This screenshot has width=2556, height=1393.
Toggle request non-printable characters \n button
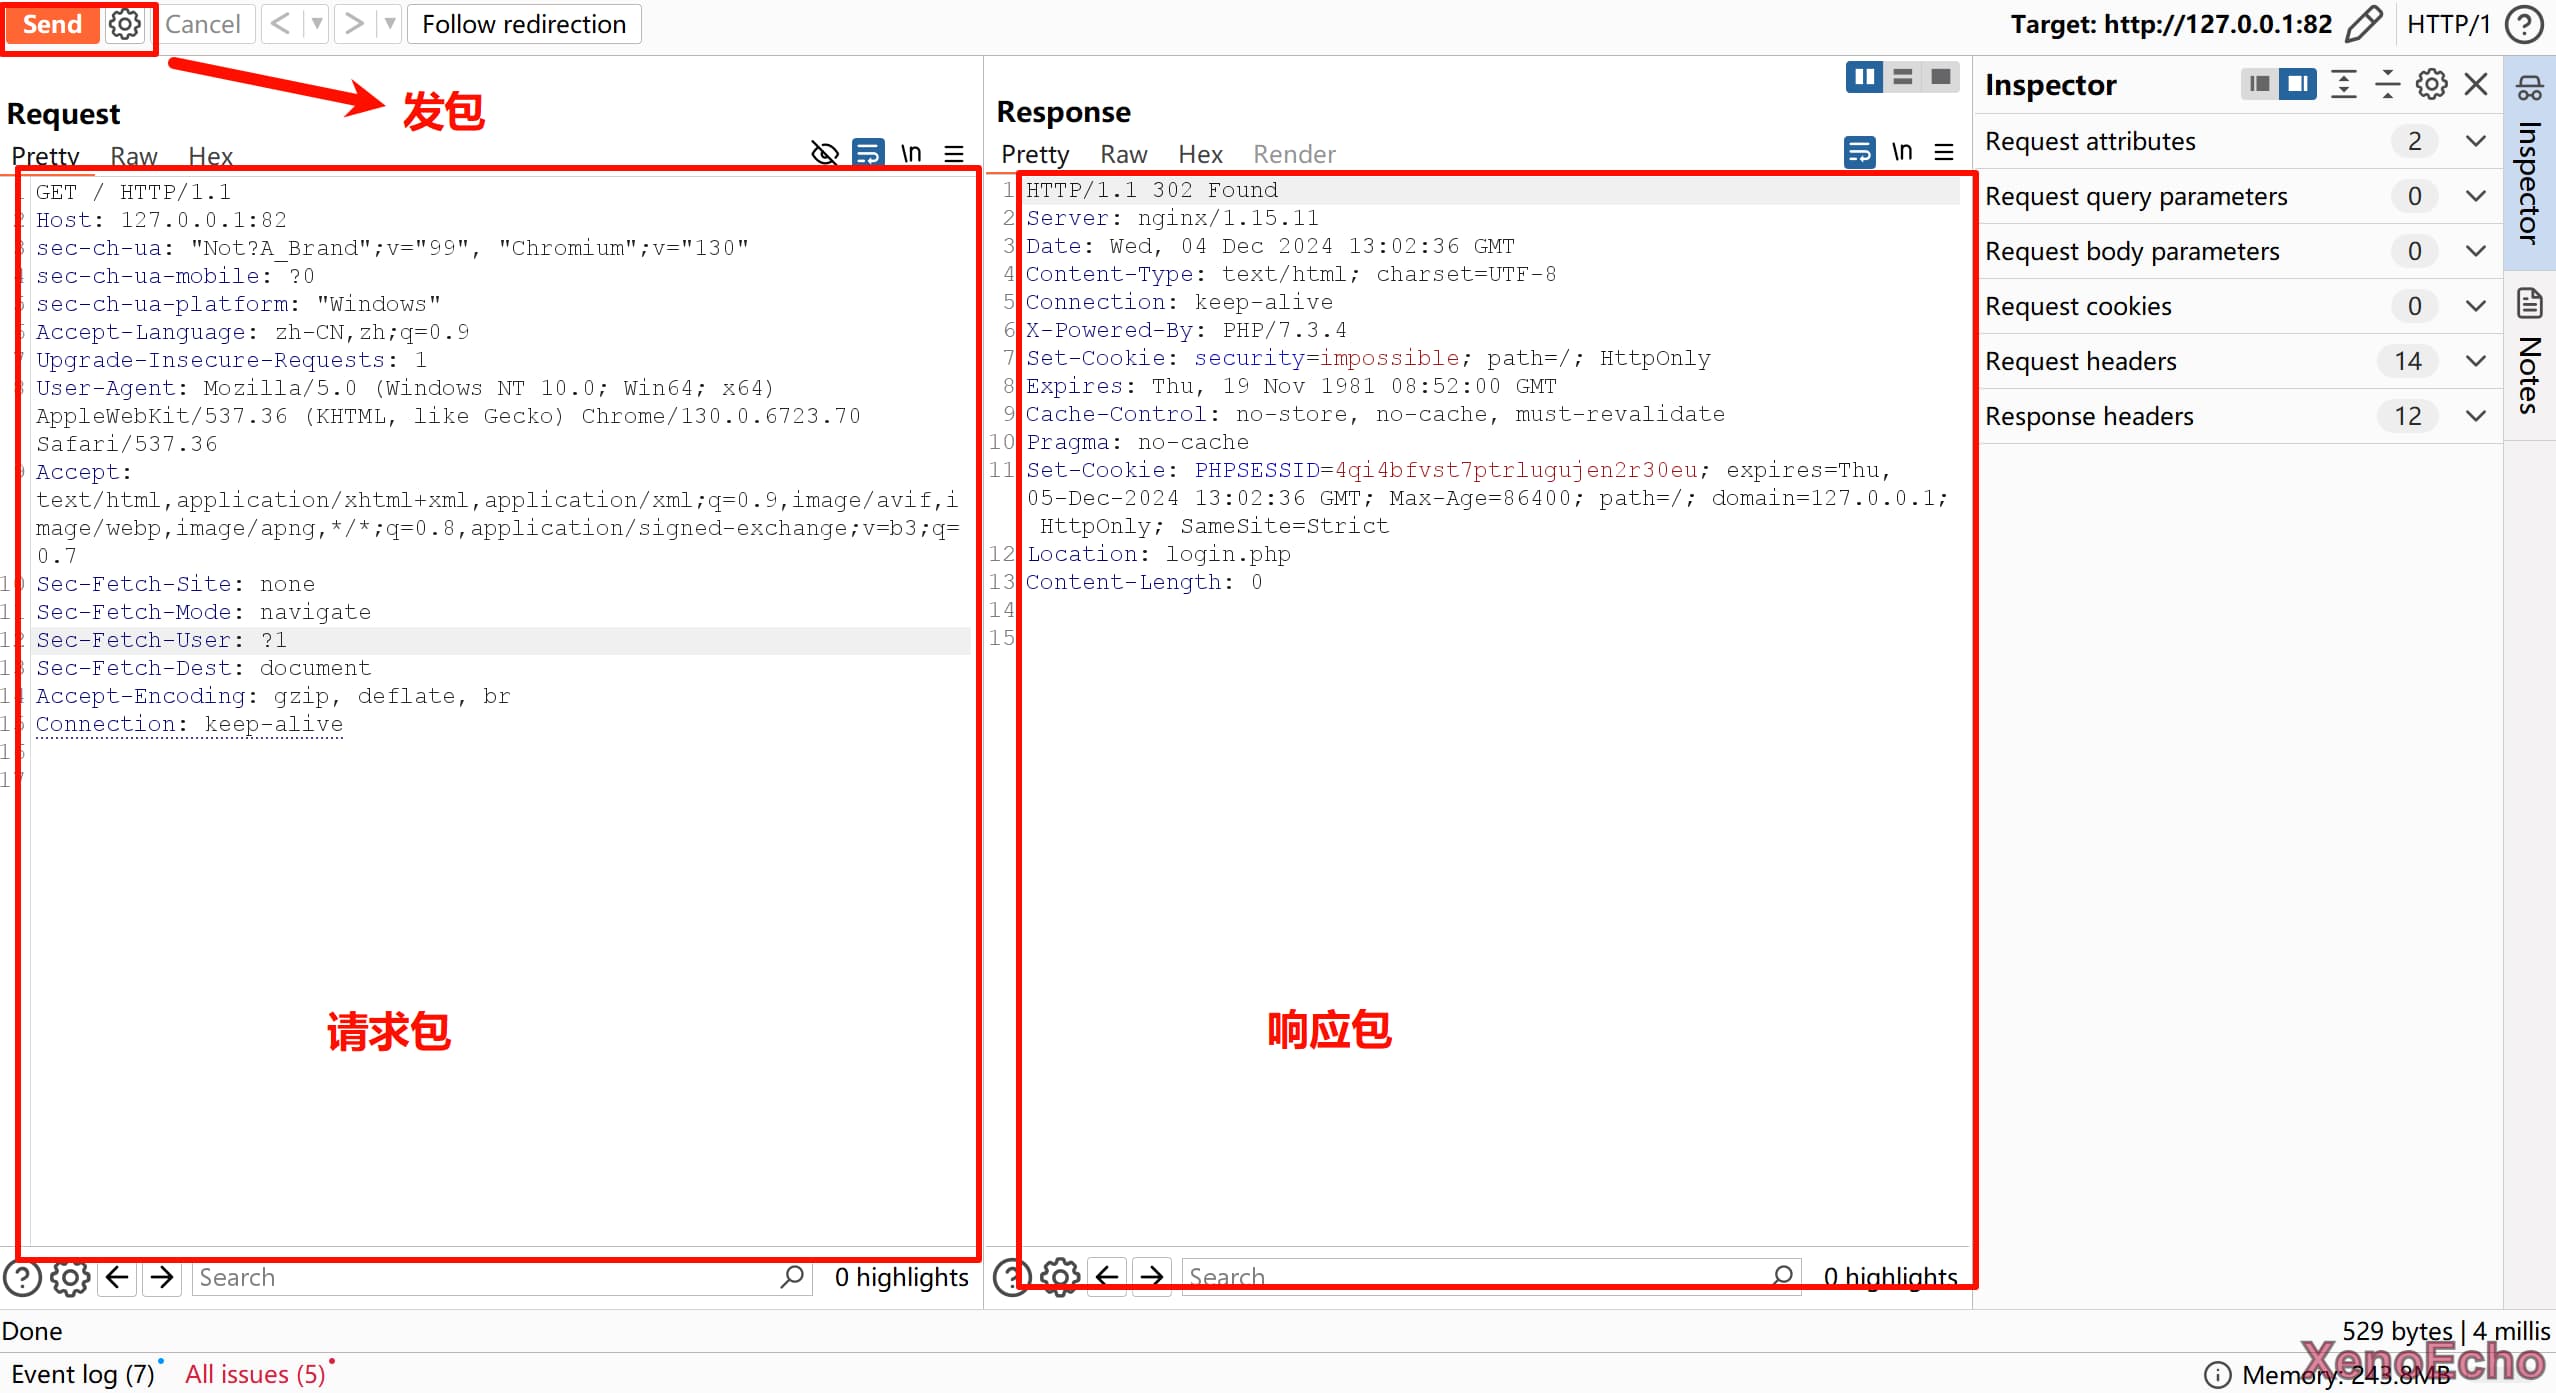pyautogui.click(x=910, y=154)
